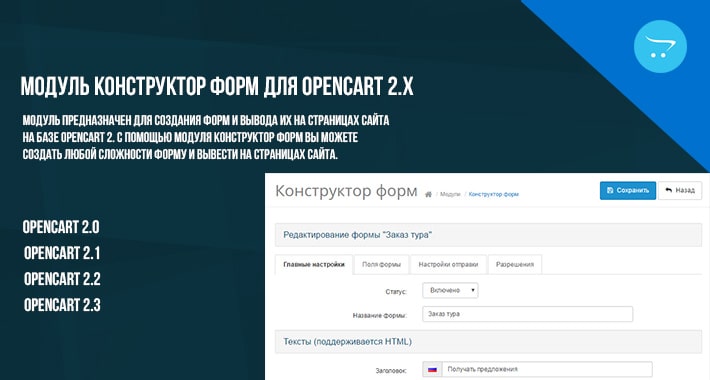This screenshot has height=380, width=710.
Task: Open the Модули breadcrumb link
Action: coord(450,194)
